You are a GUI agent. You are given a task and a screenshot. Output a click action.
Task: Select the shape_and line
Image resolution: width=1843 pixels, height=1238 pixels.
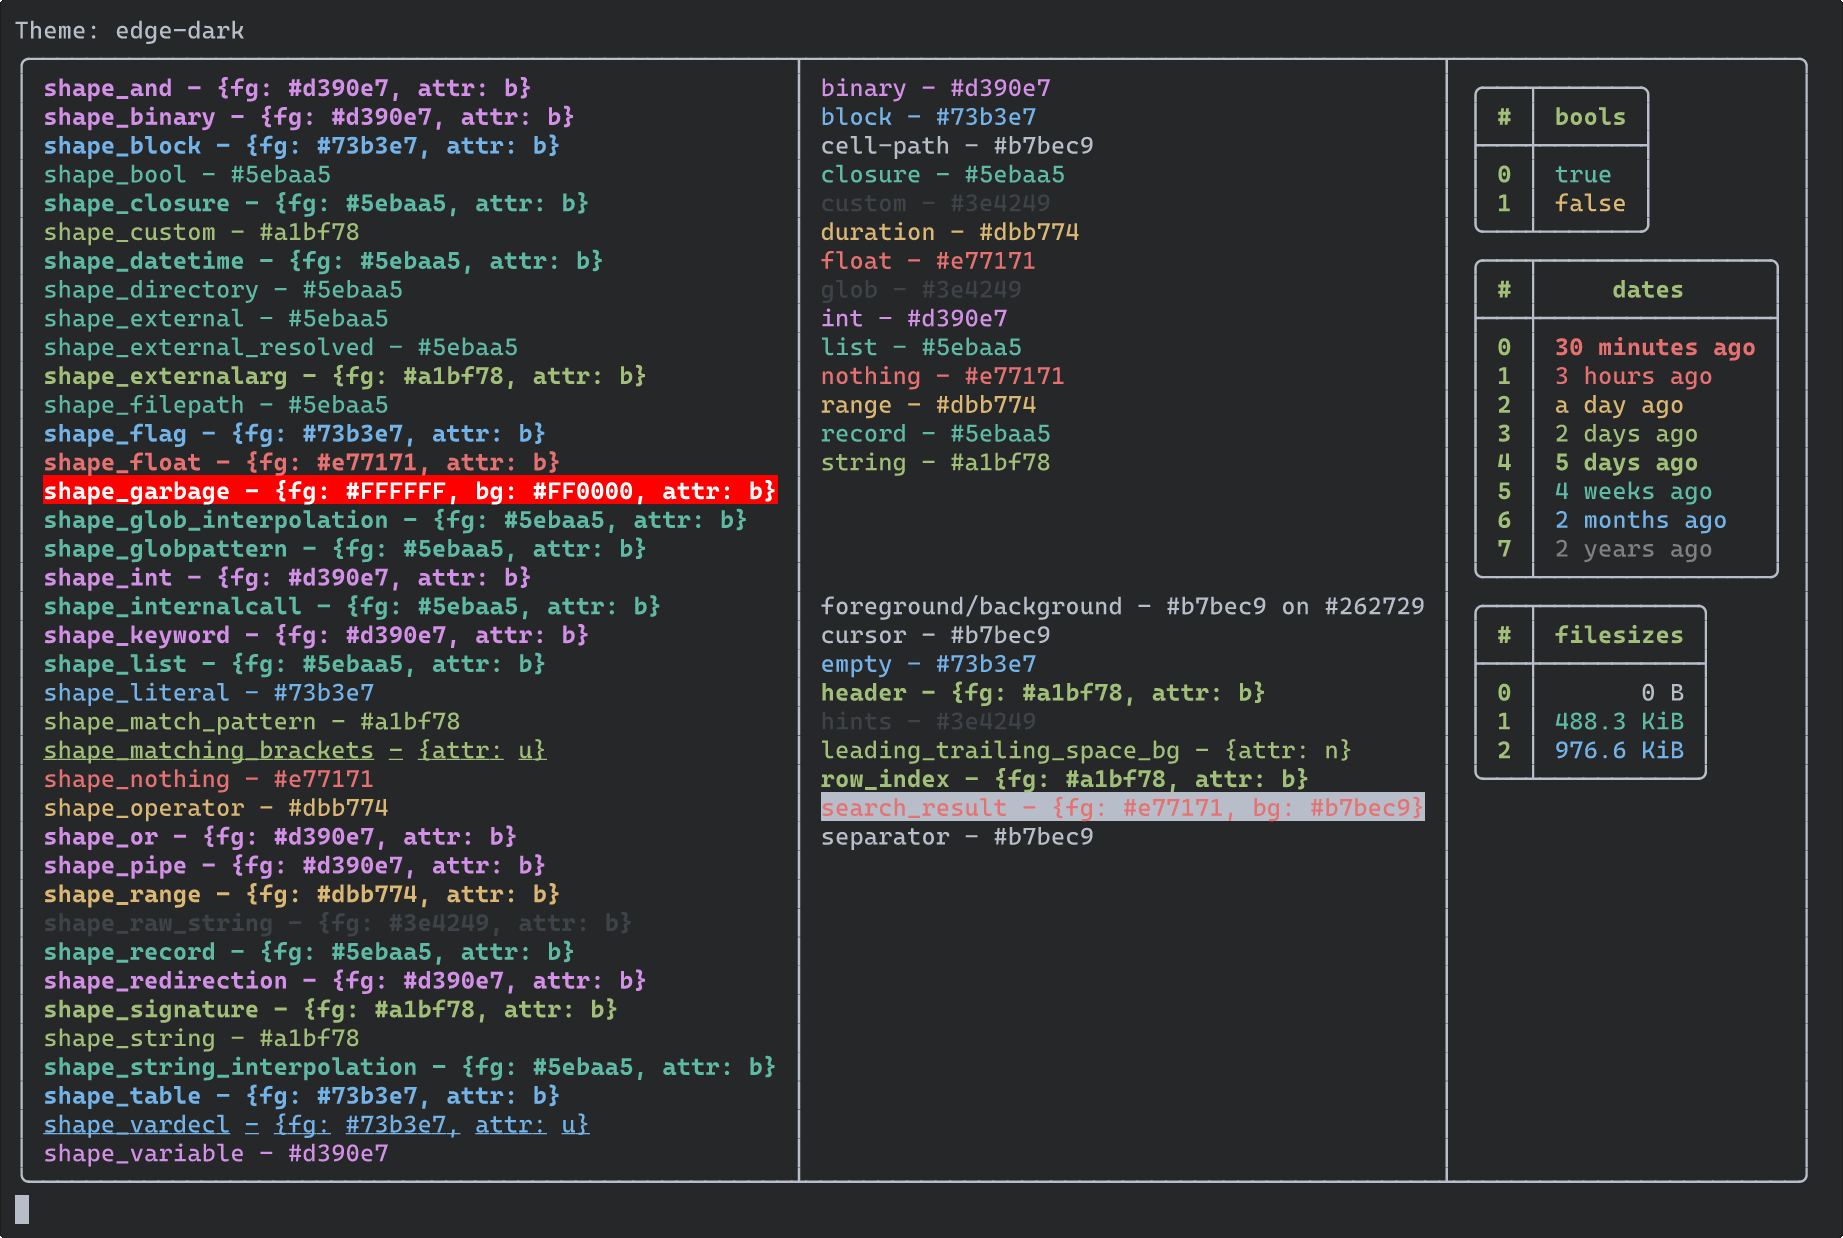click(287, 88)
